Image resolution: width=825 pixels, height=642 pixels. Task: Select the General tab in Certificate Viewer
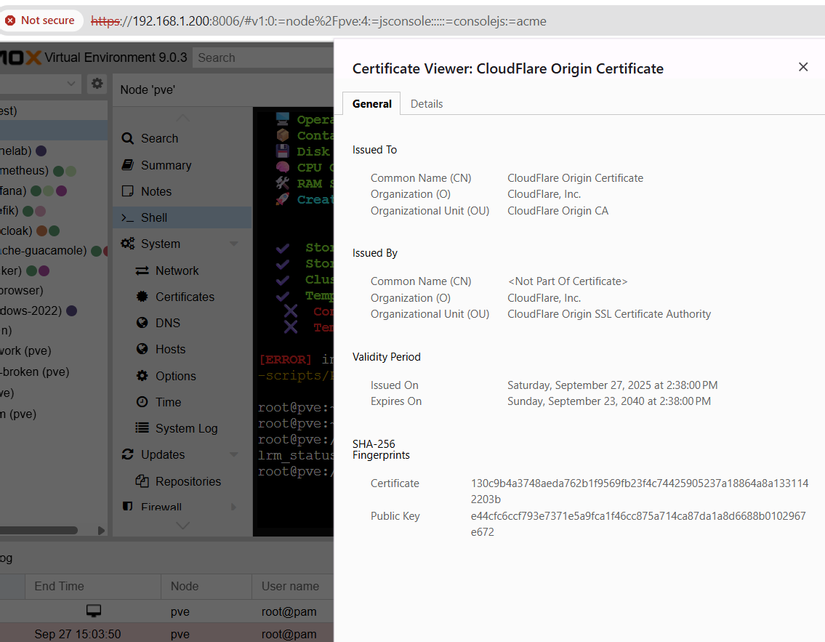click(x=371, y=104)
